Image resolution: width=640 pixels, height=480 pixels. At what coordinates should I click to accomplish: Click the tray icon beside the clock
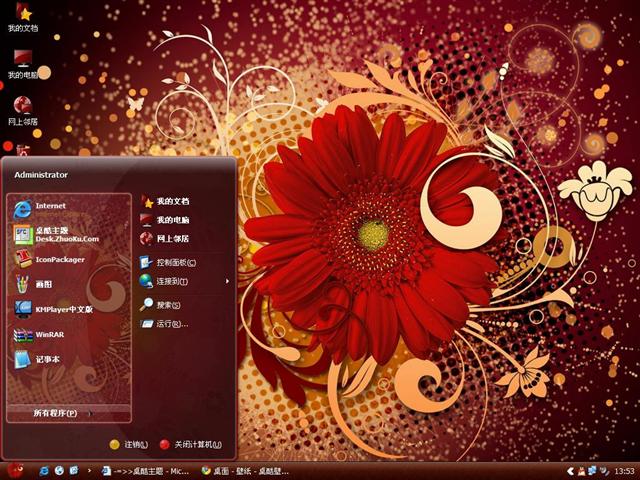click(604, 471)
